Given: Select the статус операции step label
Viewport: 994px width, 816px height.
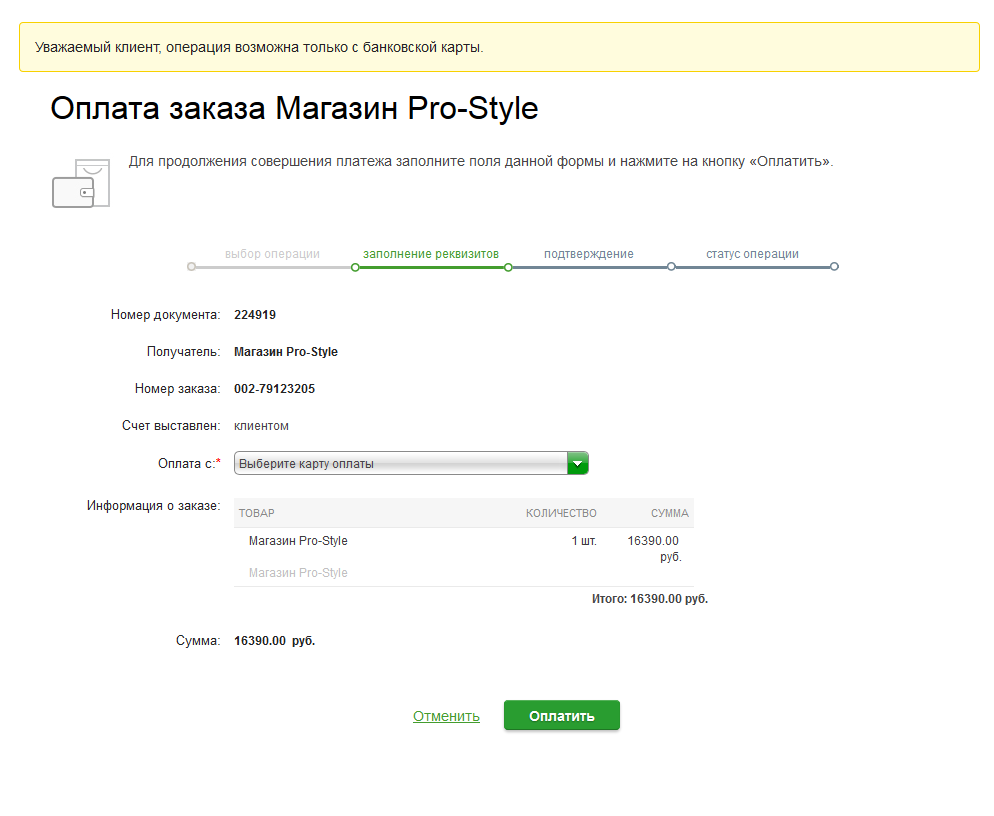Looking at the screenshot, I should 752,254.
